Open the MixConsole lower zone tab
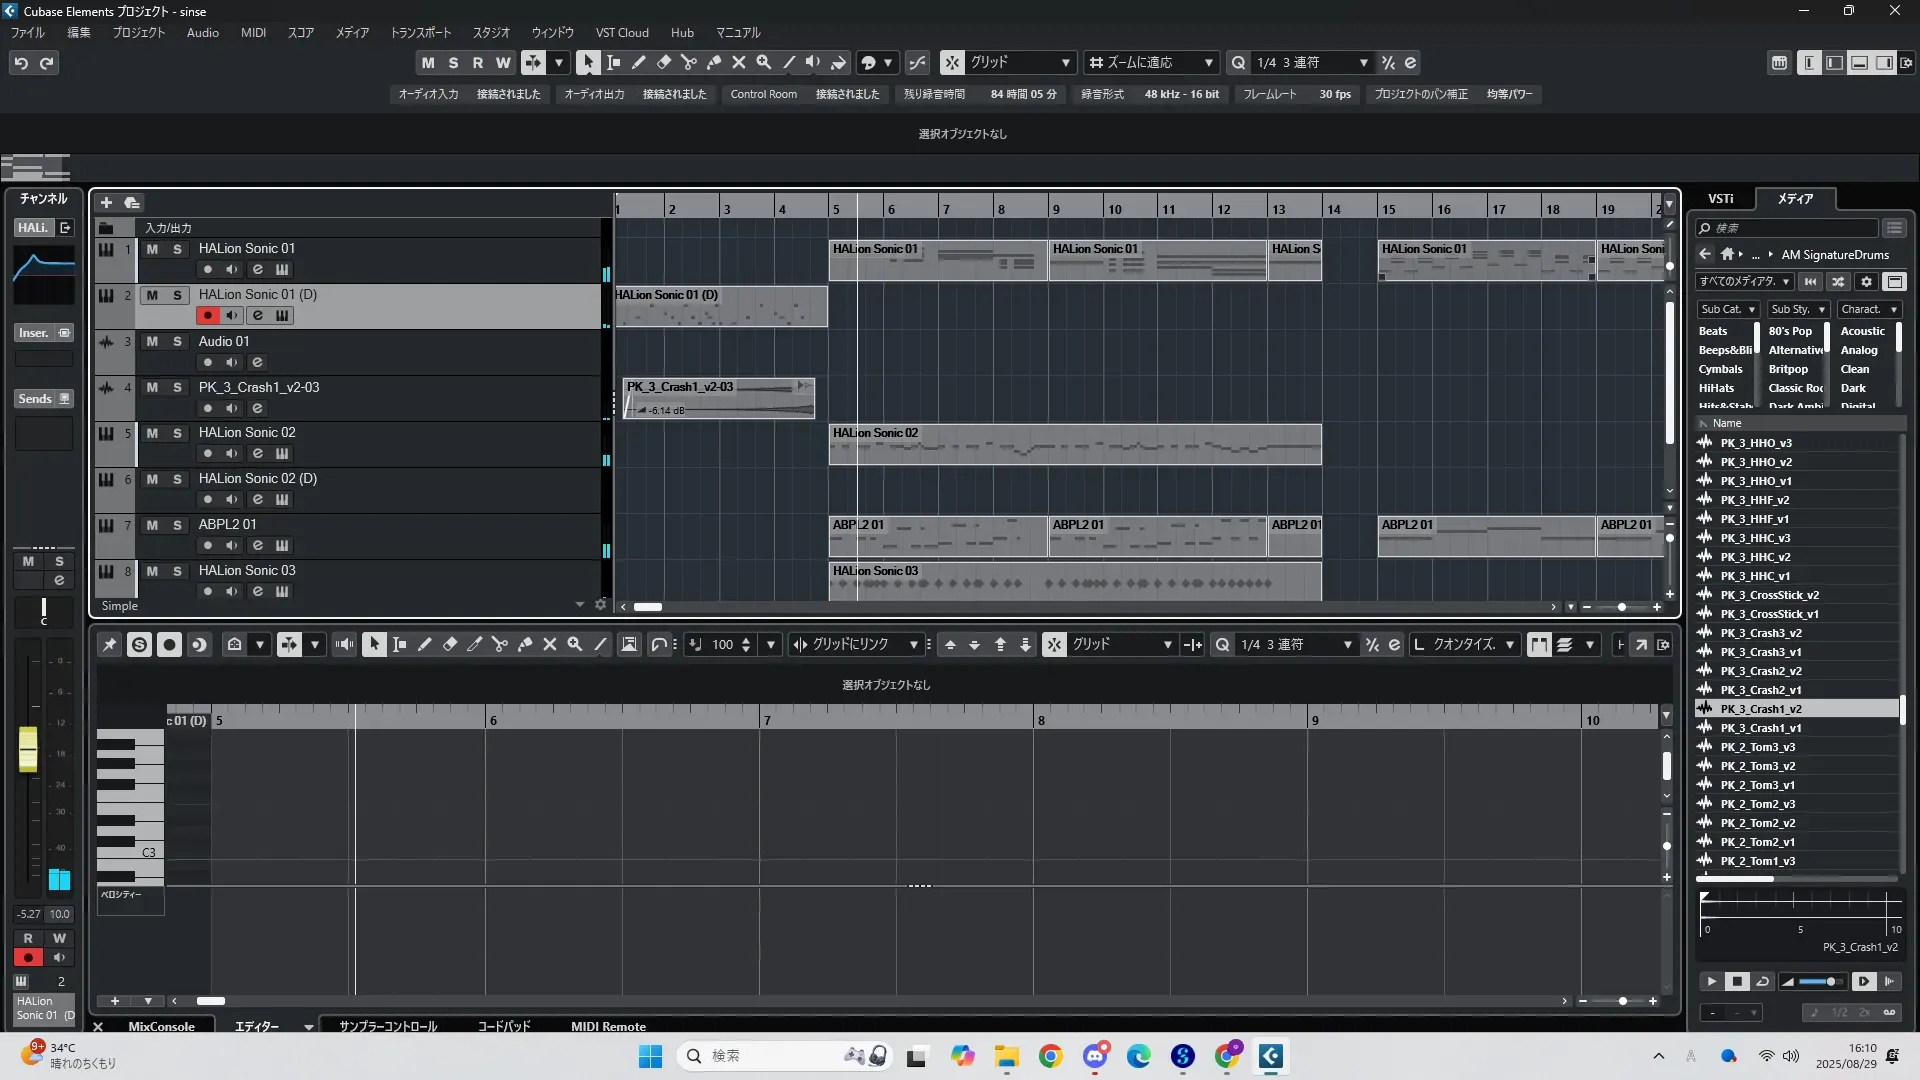This screenshot has width=1920, height=1080. (161, 1026)
